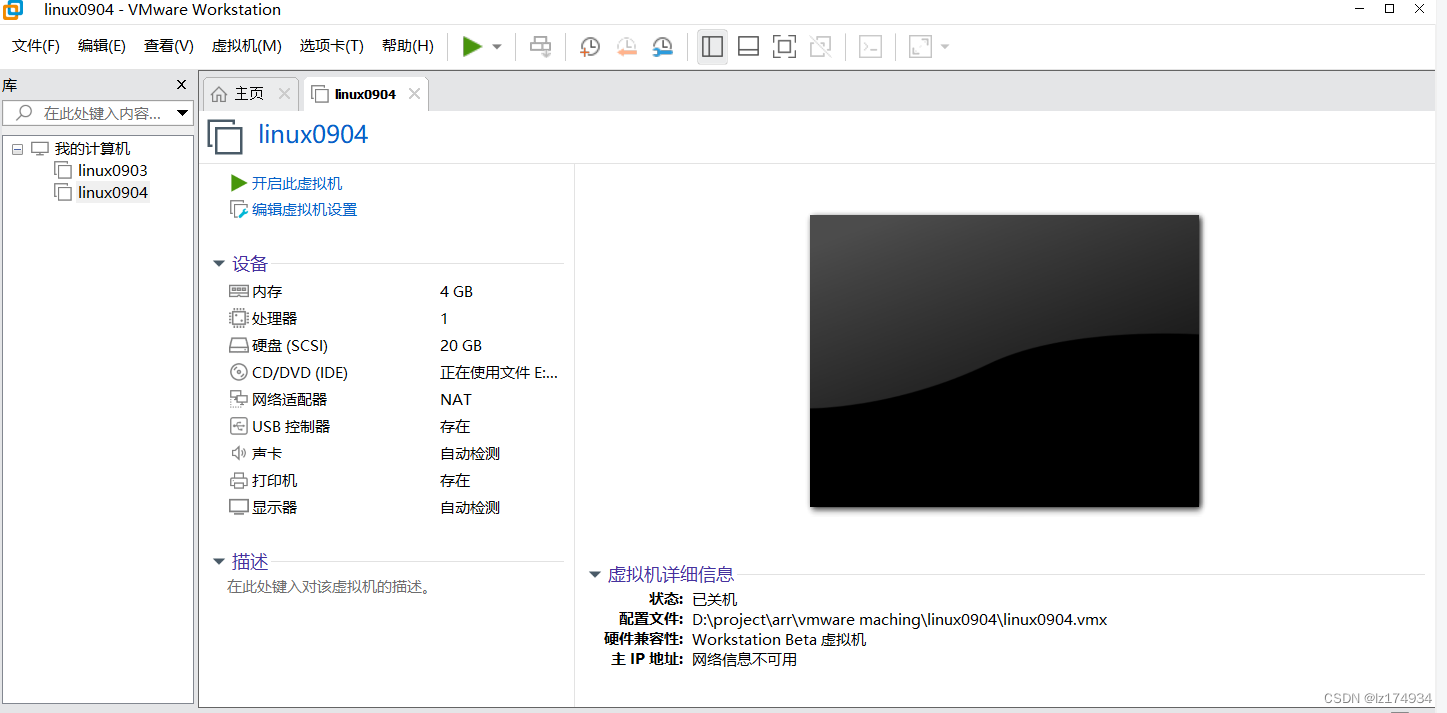This screenshot has height=713, width=1447.
Task: Click the VMware Workstation title bar logo
Action: [13, 9]
